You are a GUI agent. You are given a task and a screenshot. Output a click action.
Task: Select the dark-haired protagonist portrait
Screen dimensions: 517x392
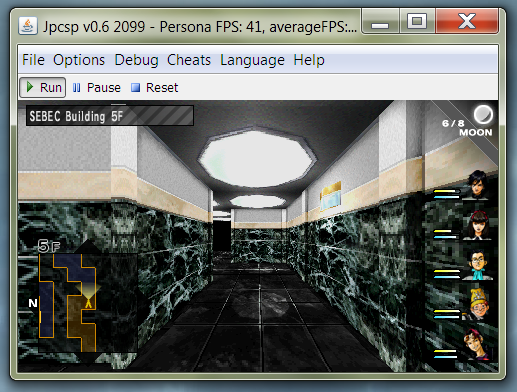tap(478, 184)
